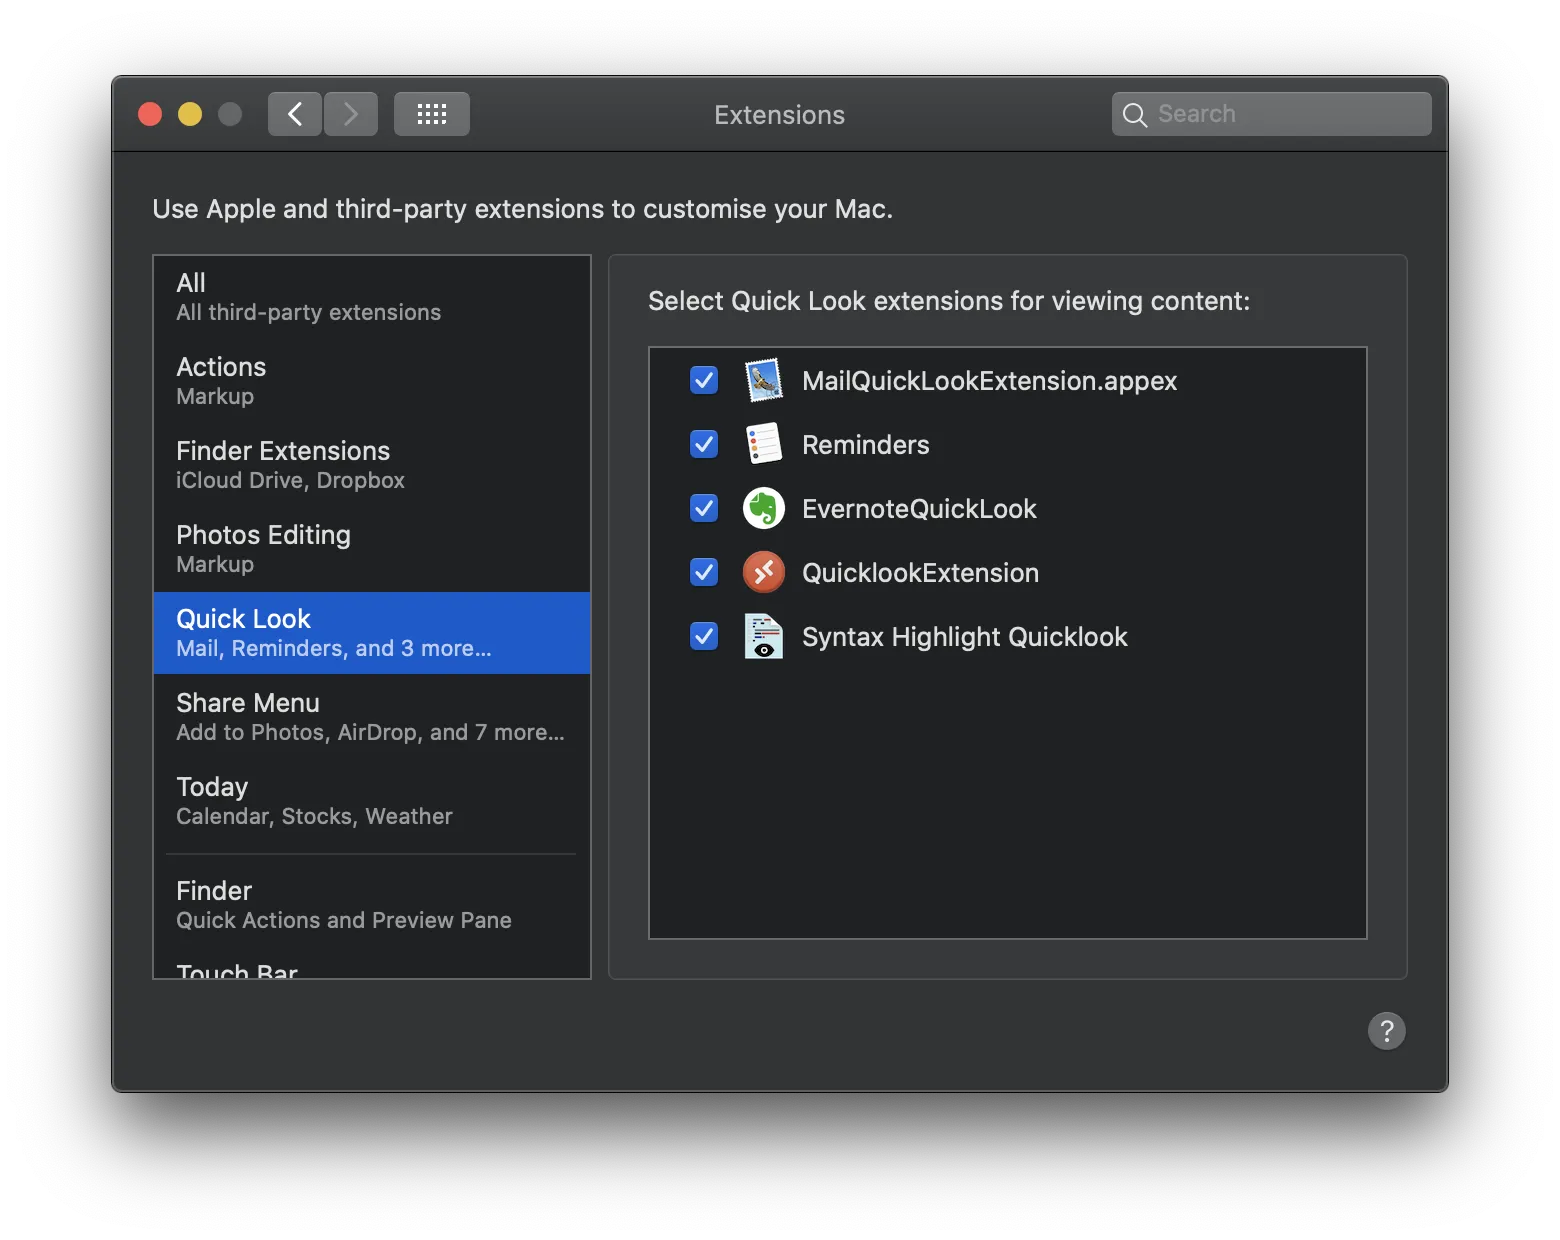
Task: Click the Evernote QuickLook extension icon
Action: pos(763,508)
